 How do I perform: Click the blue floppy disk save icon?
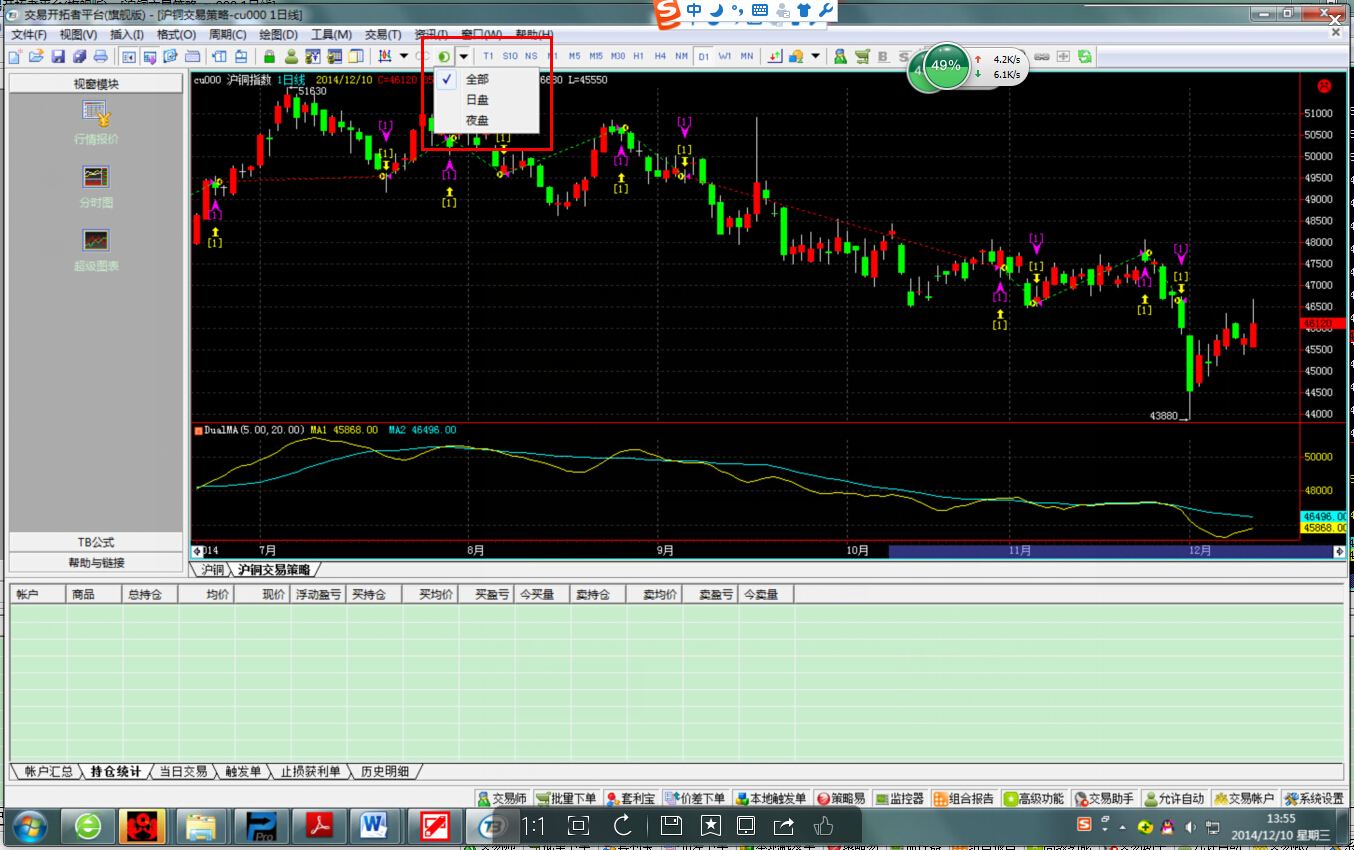(58, 56)
